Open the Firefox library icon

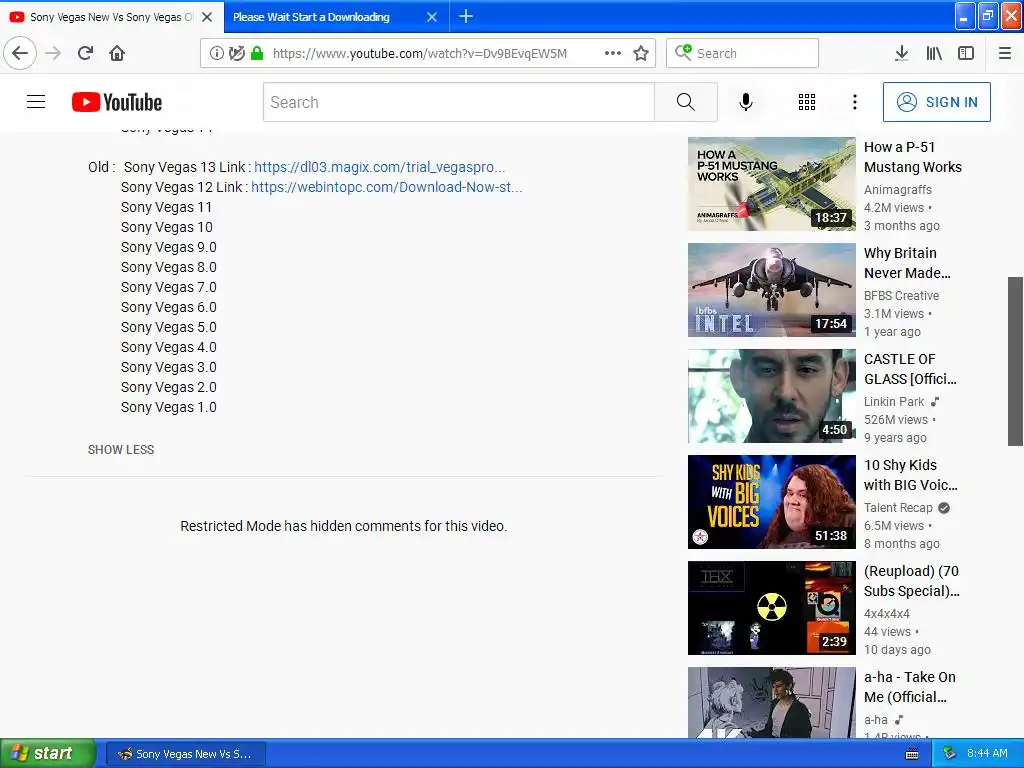coord(934,53)
